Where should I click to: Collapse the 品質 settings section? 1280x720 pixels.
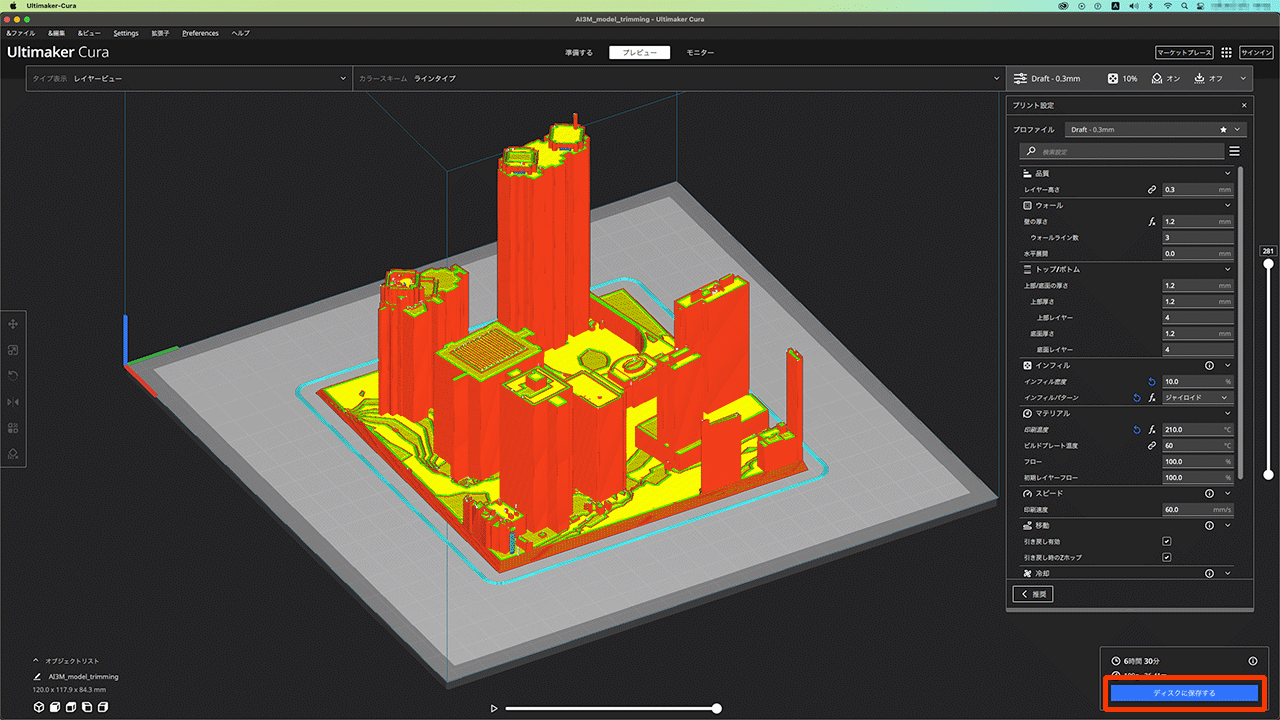coord(1228,173)
